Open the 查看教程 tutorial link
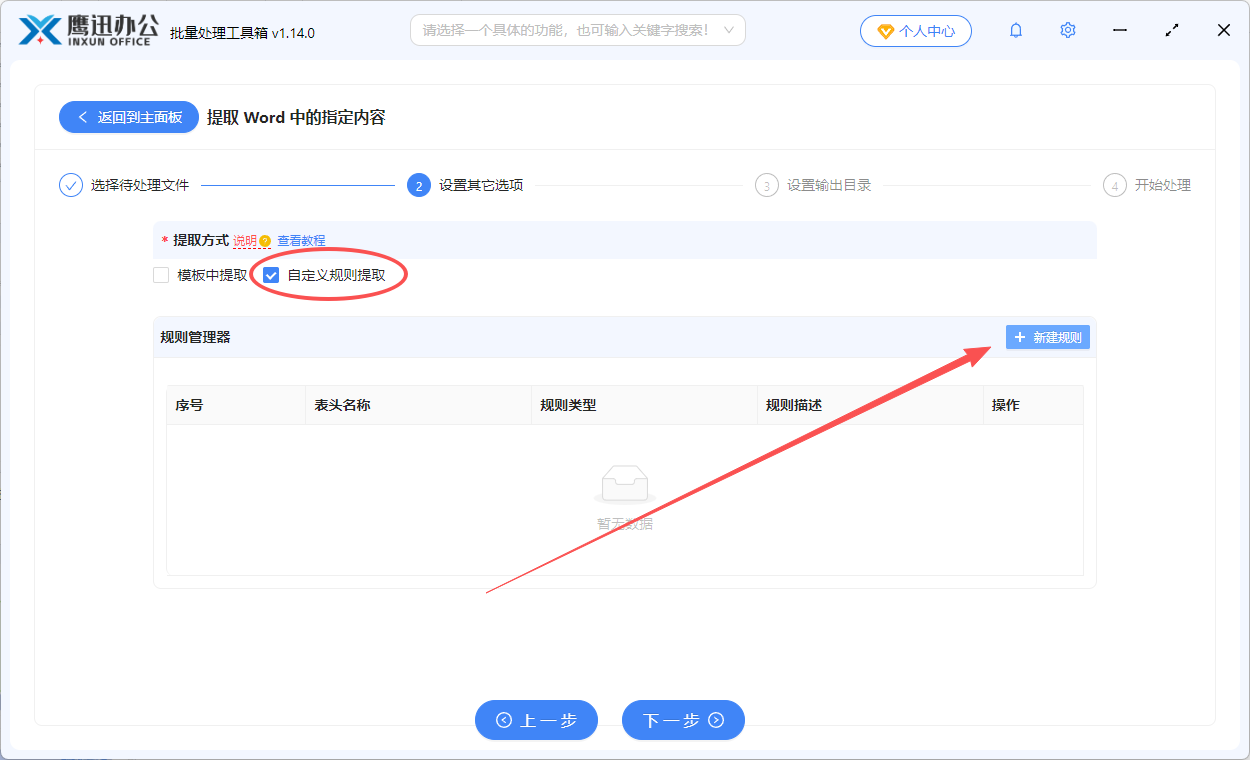Screen dimensions: 1250x760 point(301,241)
